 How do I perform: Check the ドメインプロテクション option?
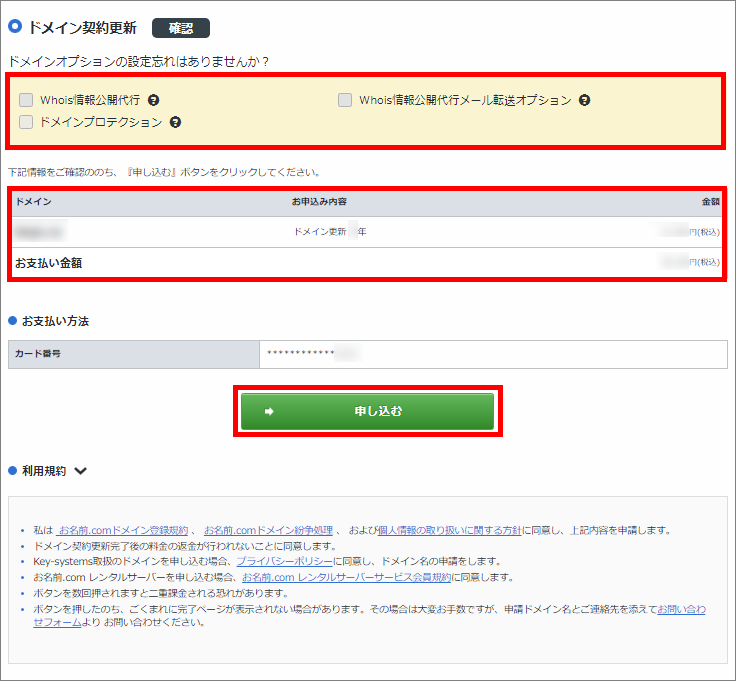(26, 122)
